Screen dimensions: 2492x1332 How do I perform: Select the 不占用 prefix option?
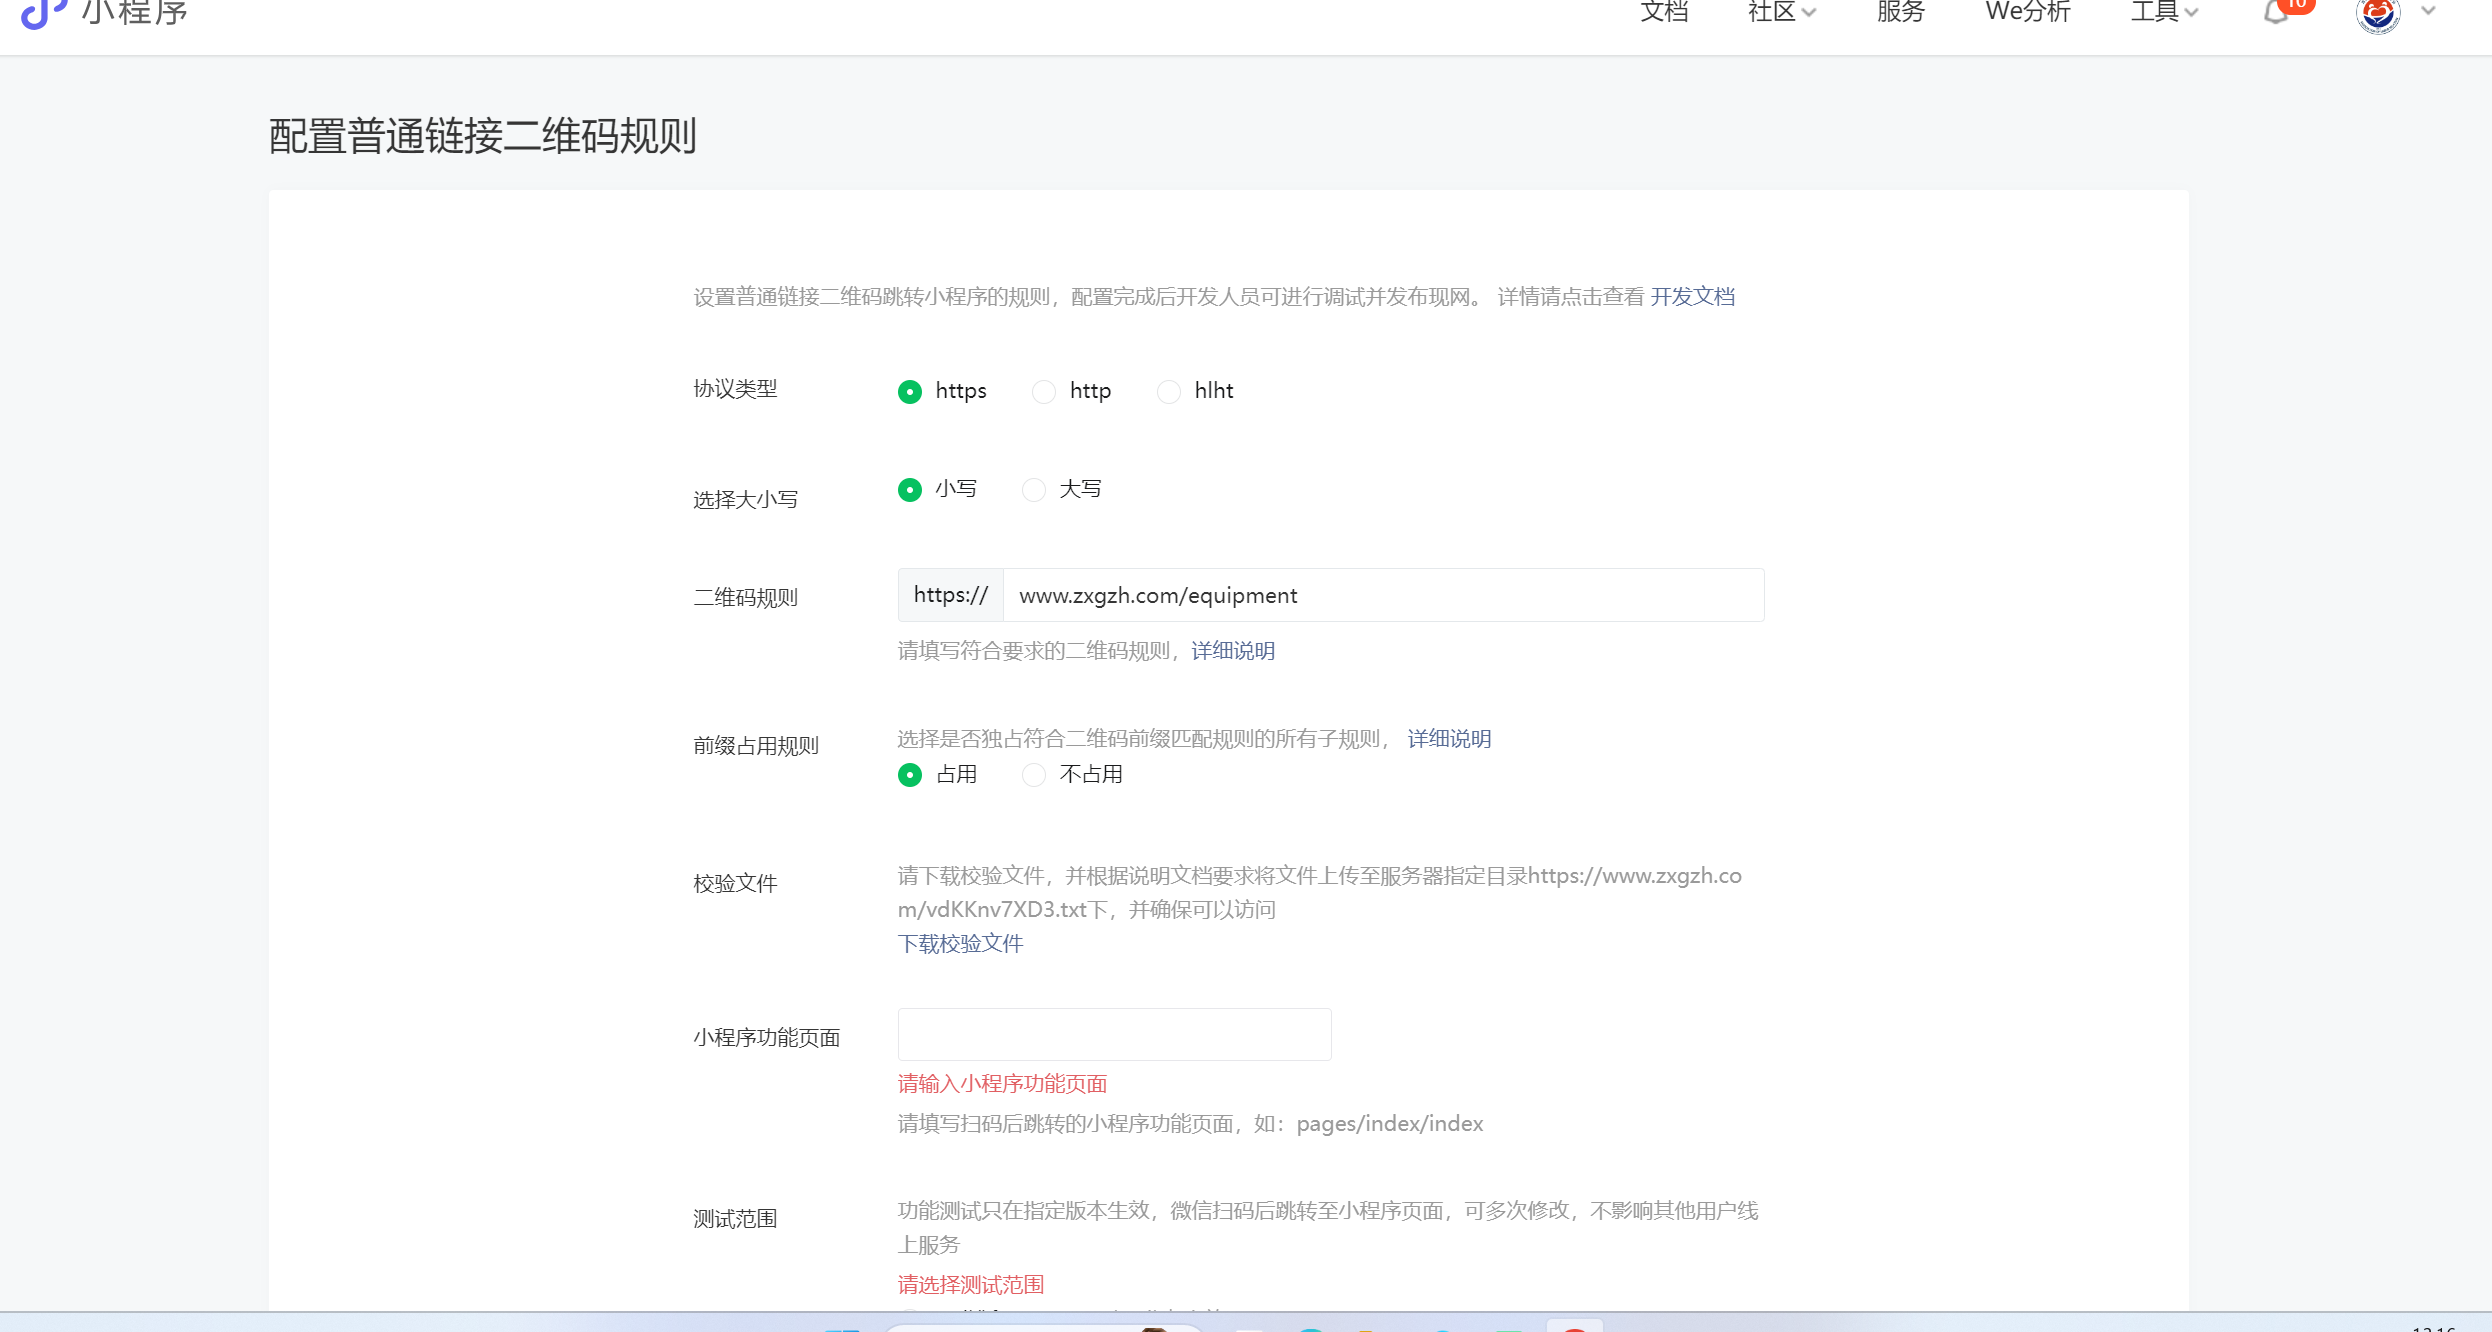(x=1034, y=775)
